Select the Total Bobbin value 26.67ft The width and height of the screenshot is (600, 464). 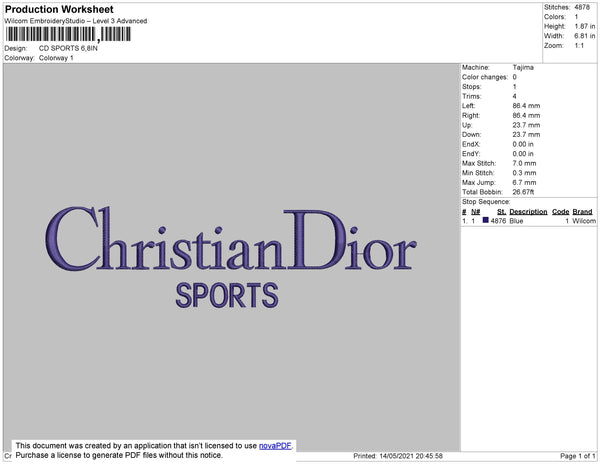(523, 192)
